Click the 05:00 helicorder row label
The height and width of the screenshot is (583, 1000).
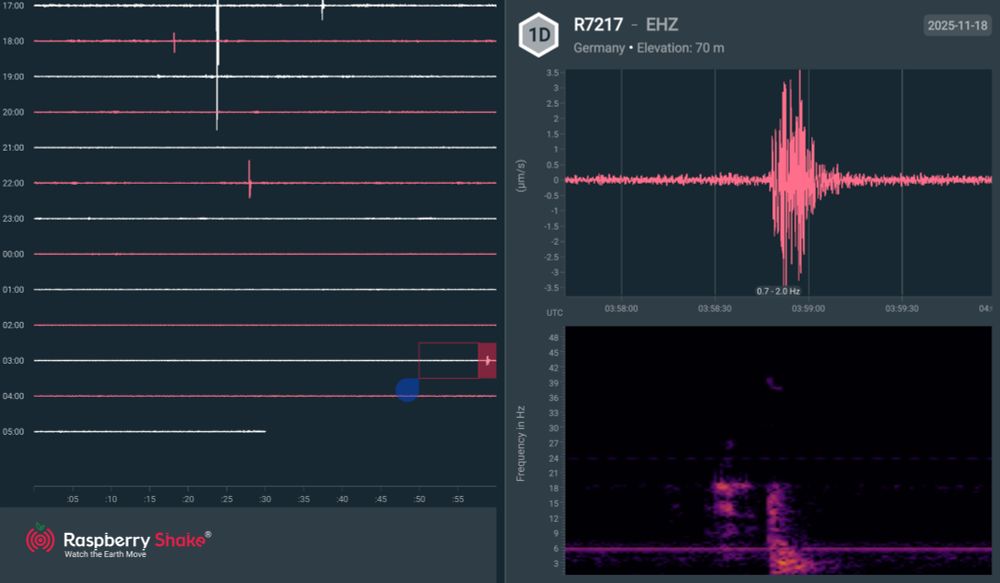click(x=14, y=431)
